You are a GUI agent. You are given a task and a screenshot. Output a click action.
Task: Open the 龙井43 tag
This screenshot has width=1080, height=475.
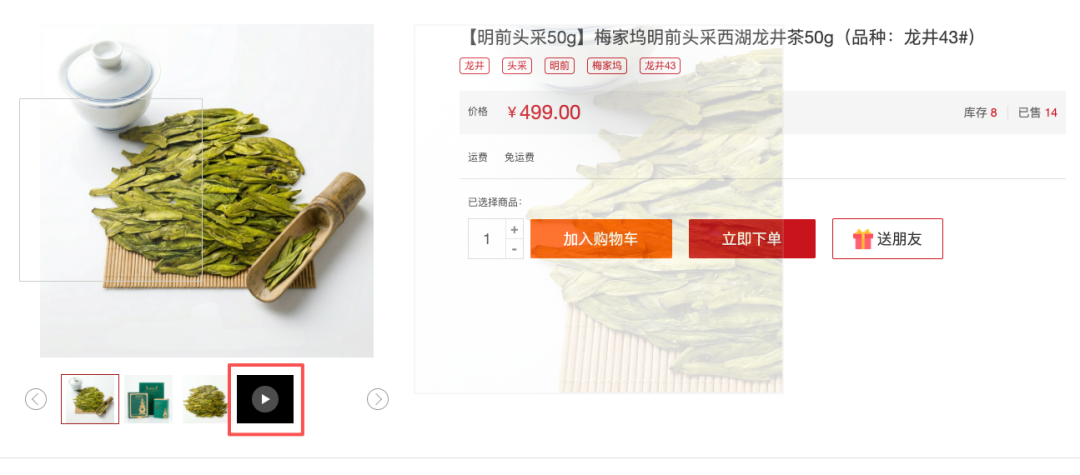[660, 66]
